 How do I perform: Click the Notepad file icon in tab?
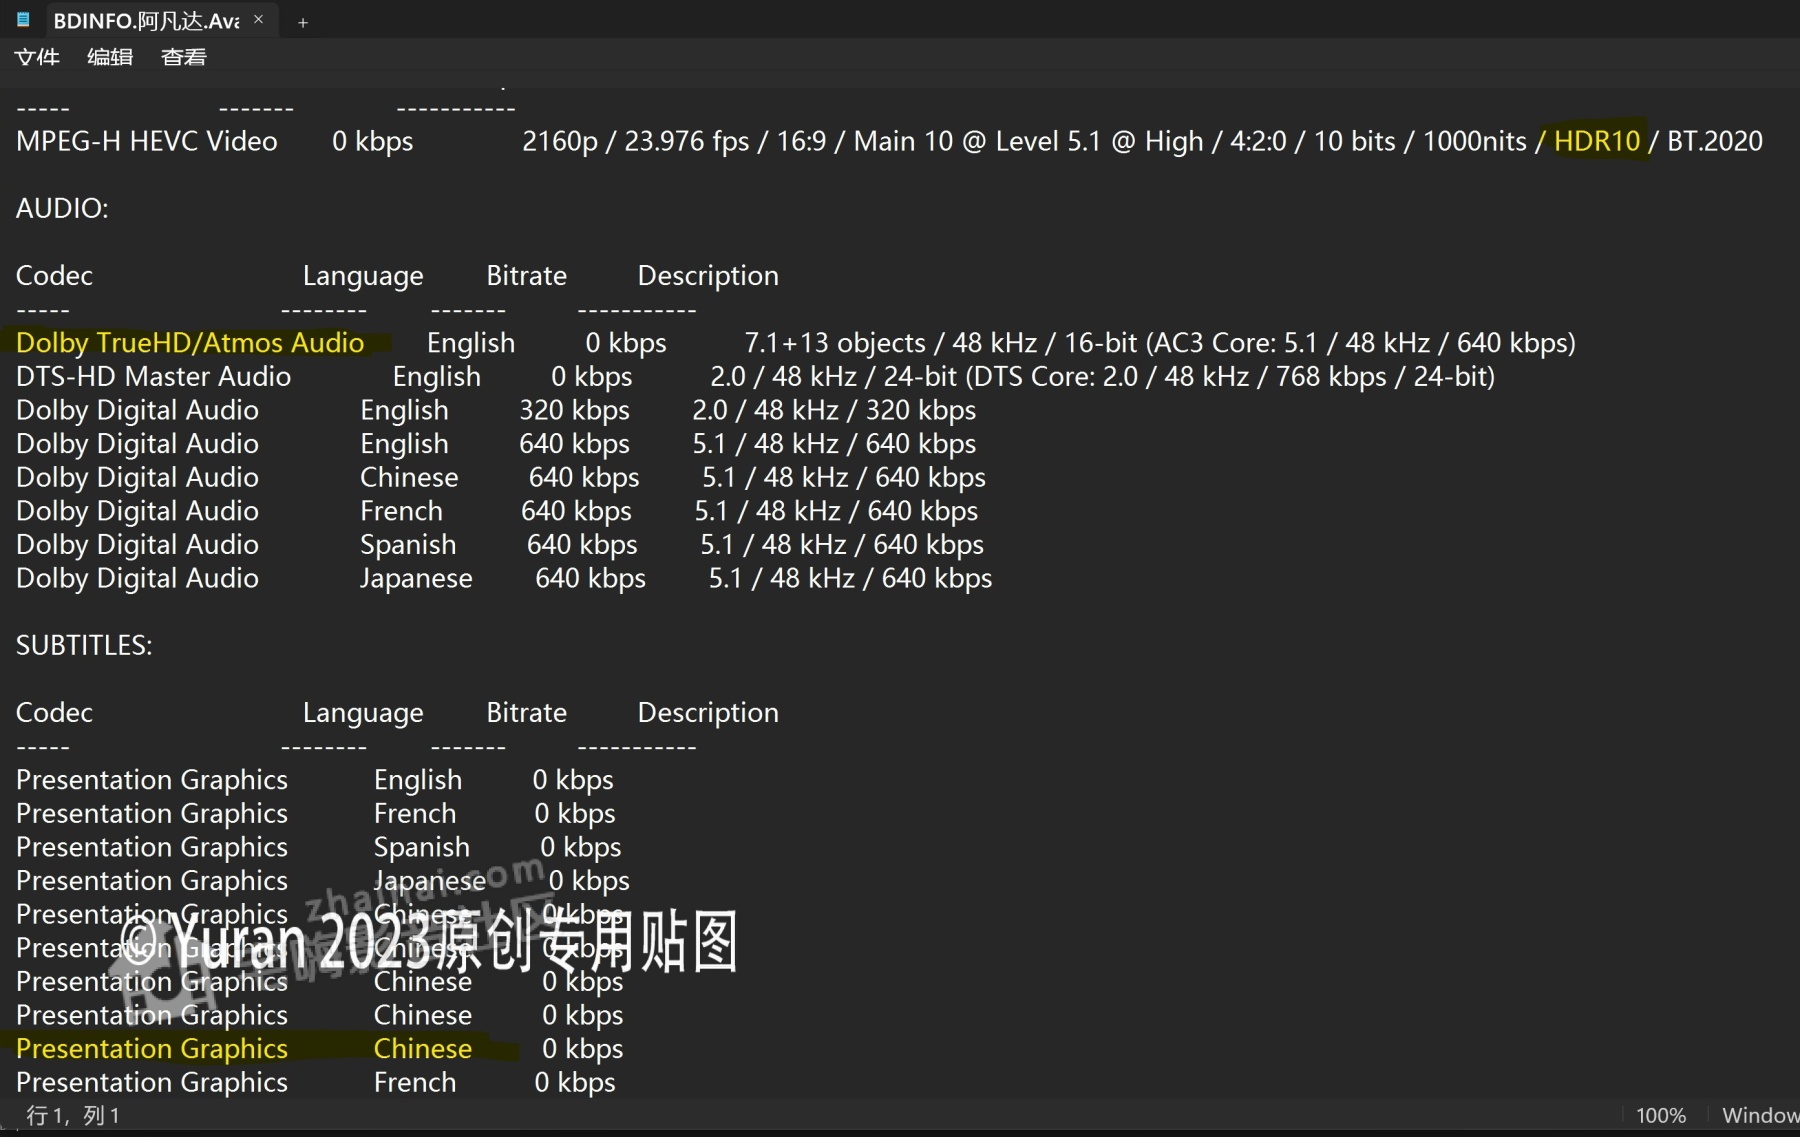click(24, 19)
